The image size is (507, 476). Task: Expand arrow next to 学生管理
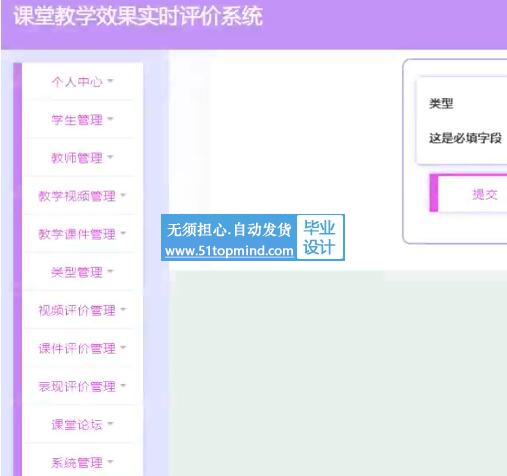pos(110,118)
